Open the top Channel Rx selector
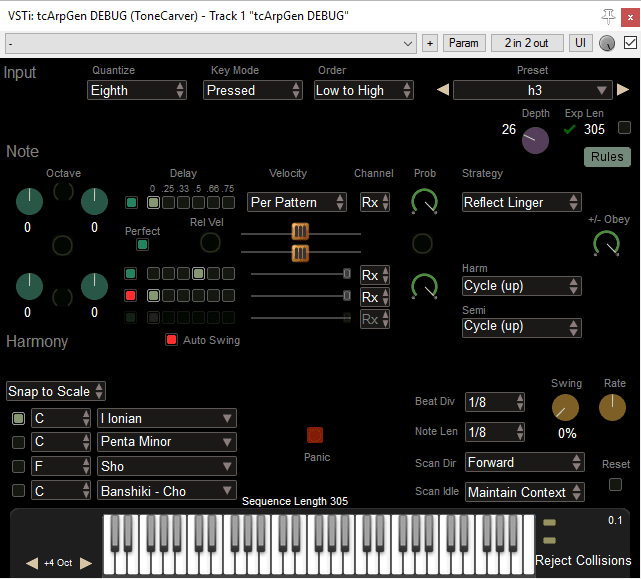 coord(375,202)
